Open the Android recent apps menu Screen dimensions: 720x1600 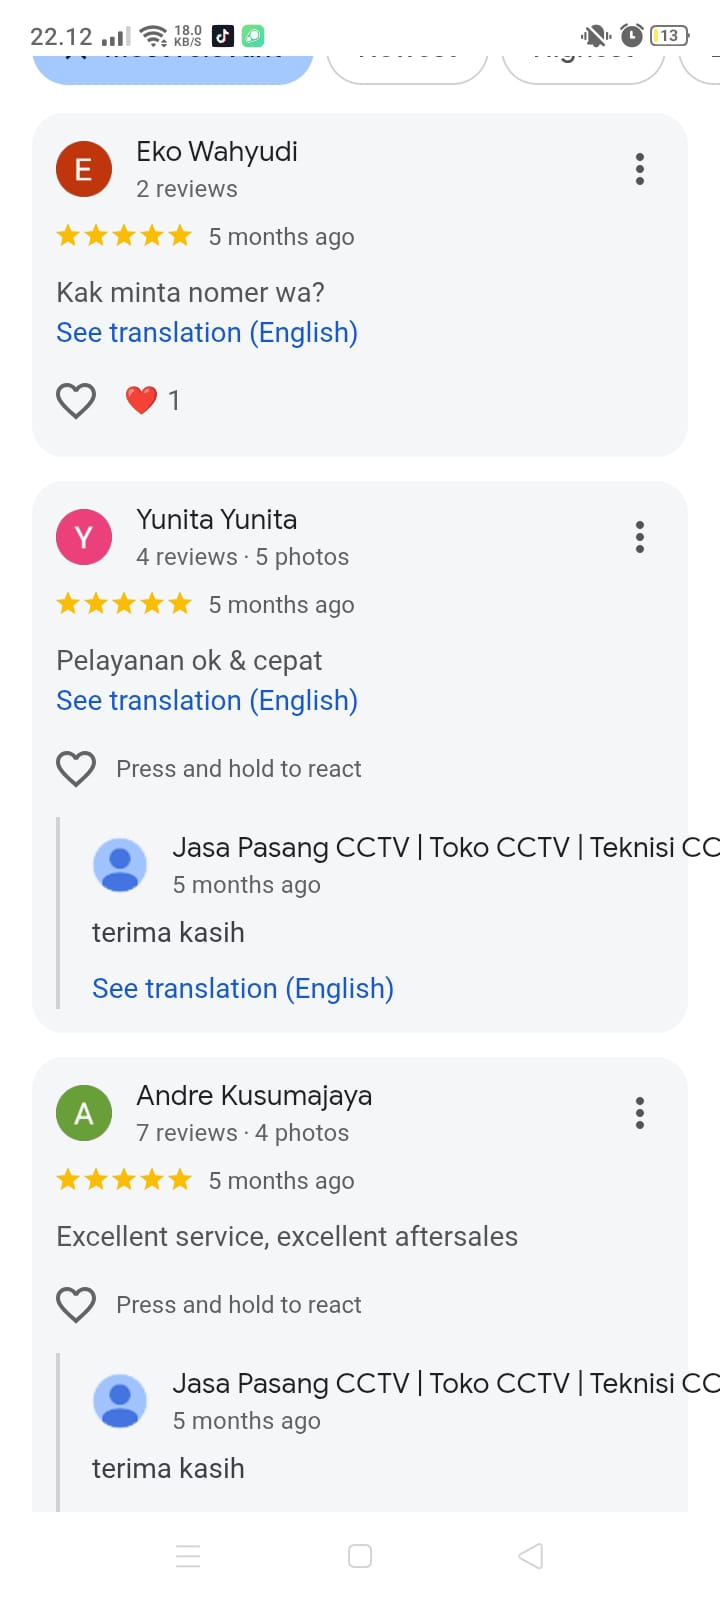[x=188, y=1556]
